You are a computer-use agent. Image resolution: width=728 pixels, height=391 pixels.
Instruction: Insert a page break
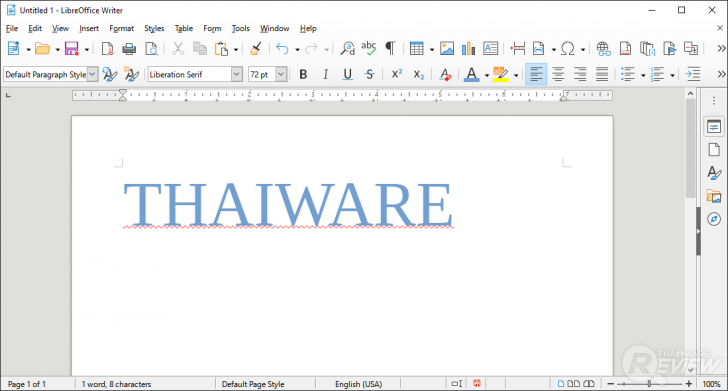(518, 48)
